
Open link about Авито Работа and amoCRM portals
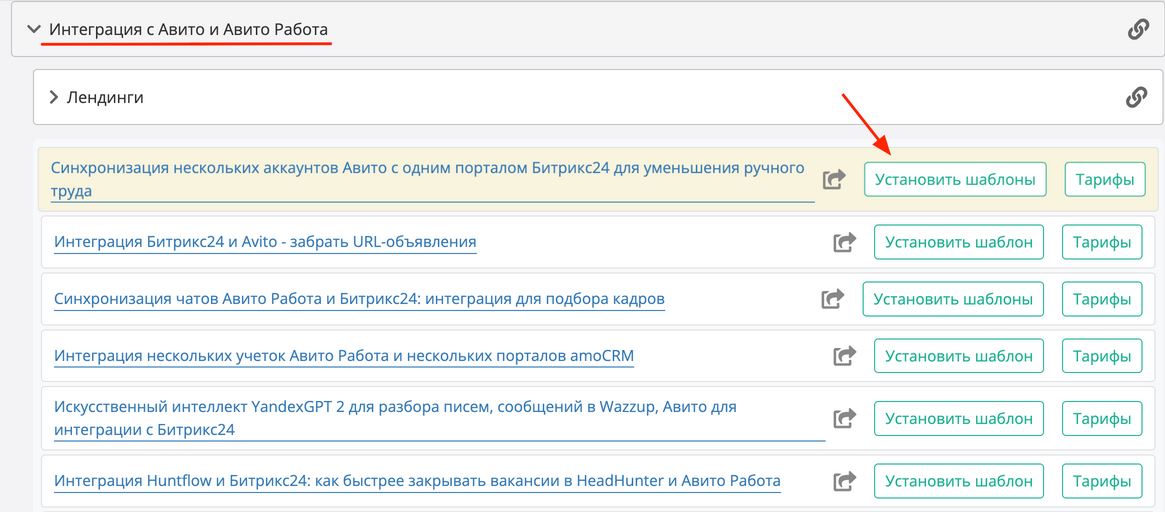point(344,356)
